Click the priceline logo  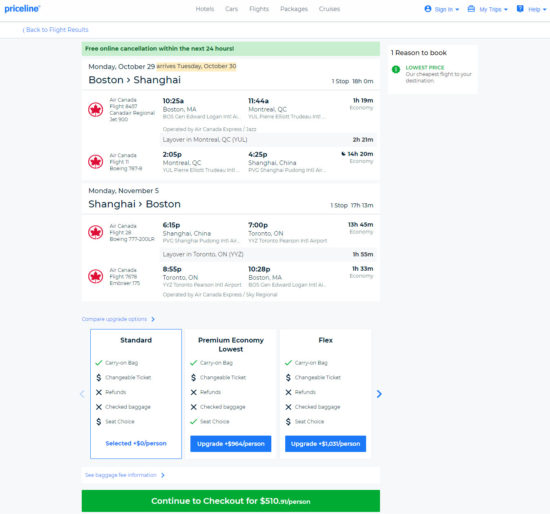tap(22, 9)
